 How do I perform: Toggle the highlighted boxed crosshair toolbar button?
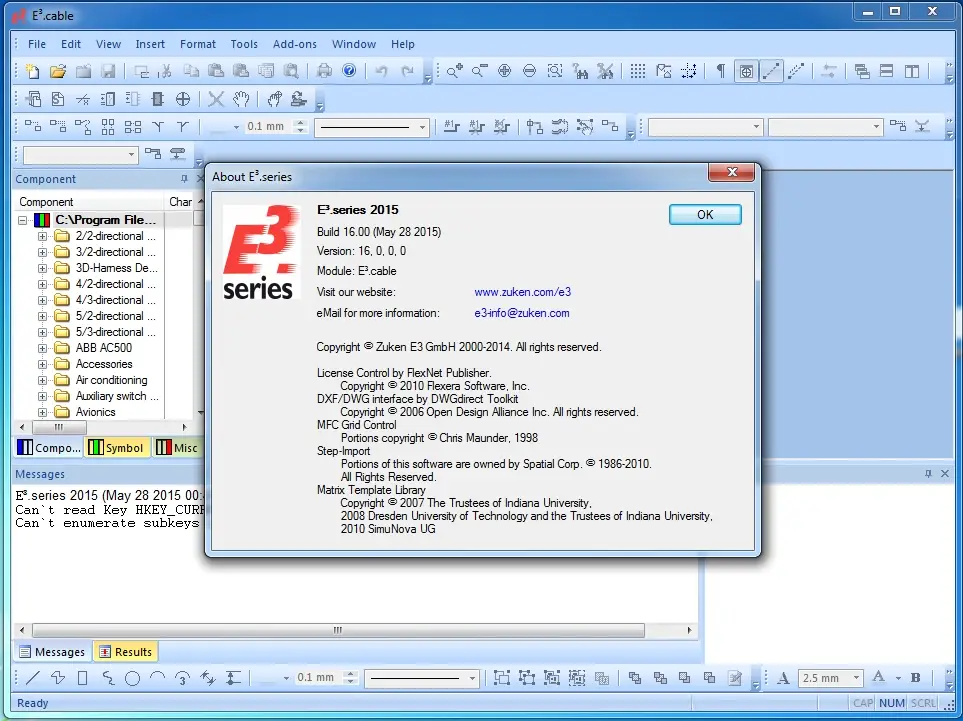click(746, 71)
